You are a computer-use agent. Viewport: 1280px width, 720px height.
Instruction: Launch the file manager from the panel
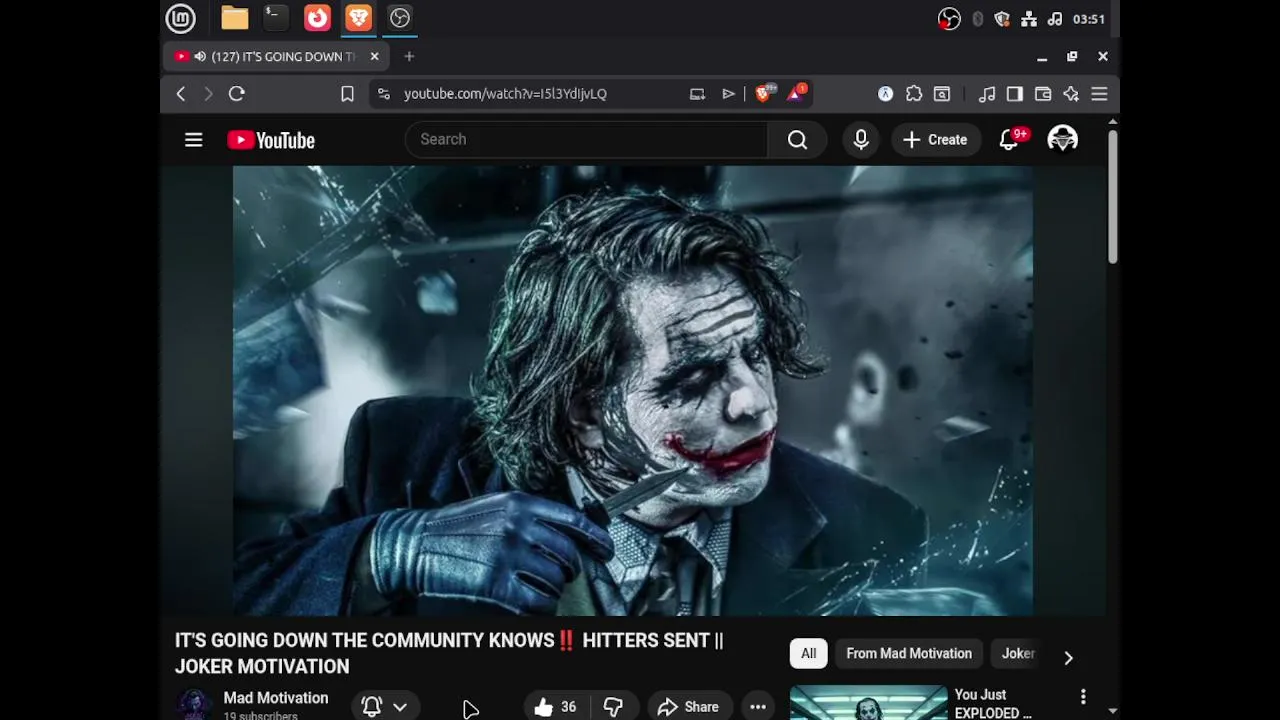click(235, 18)
